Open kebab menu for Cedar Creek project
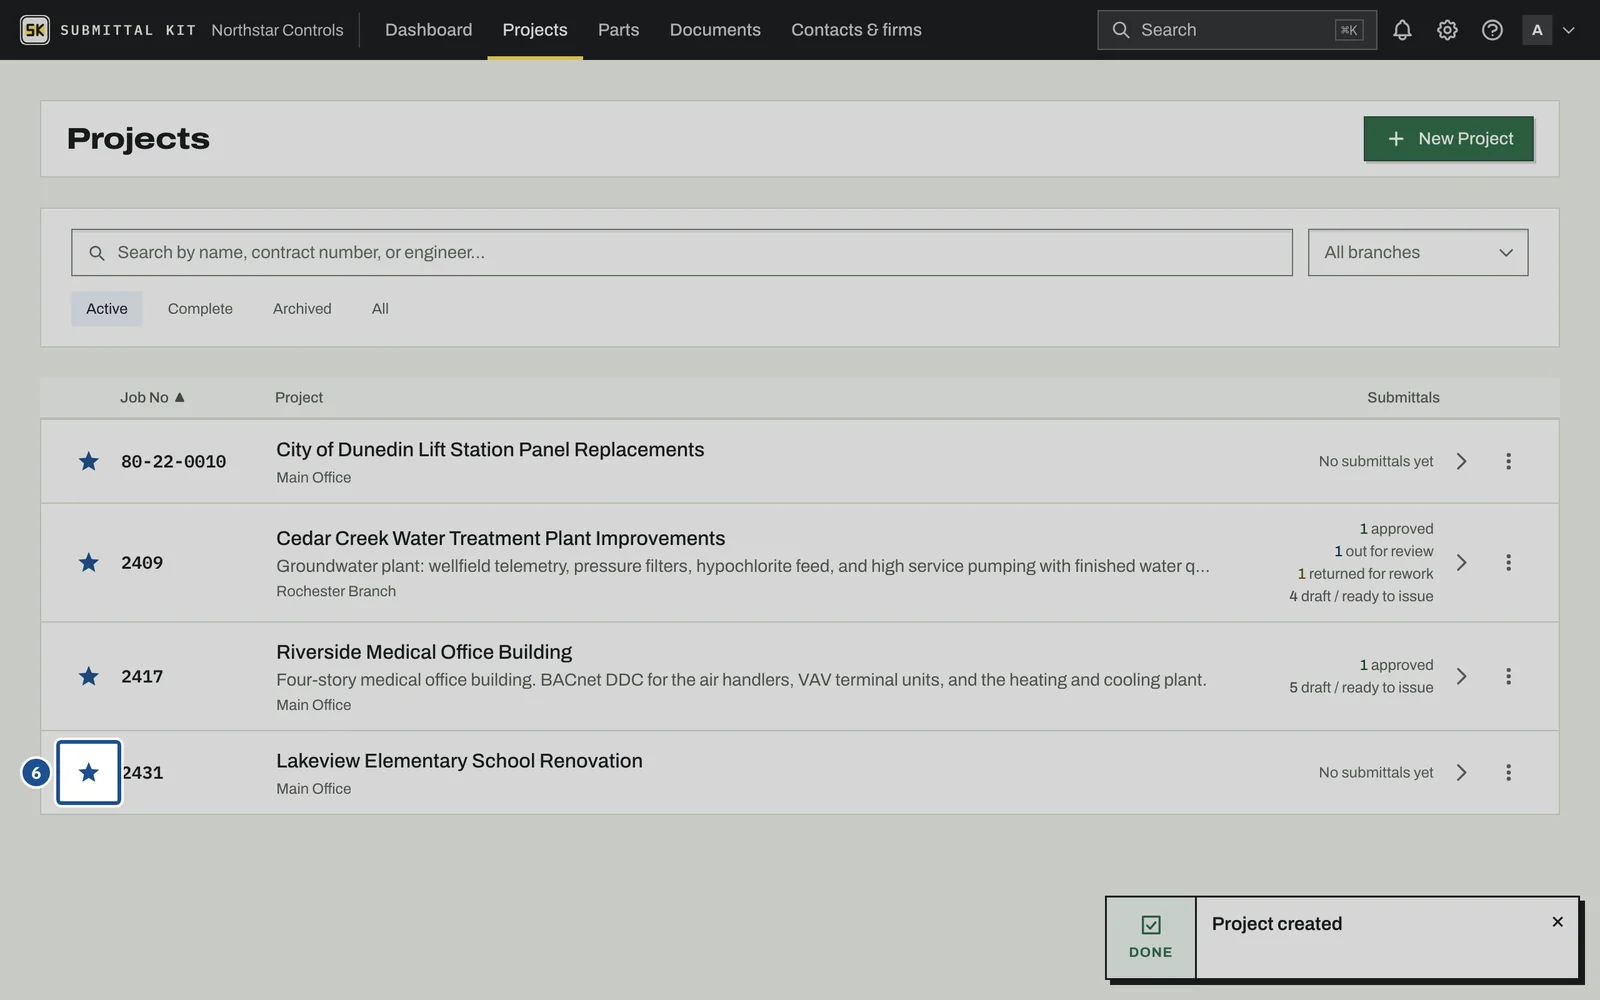1600x1000 pixels. coord(1508,562)
